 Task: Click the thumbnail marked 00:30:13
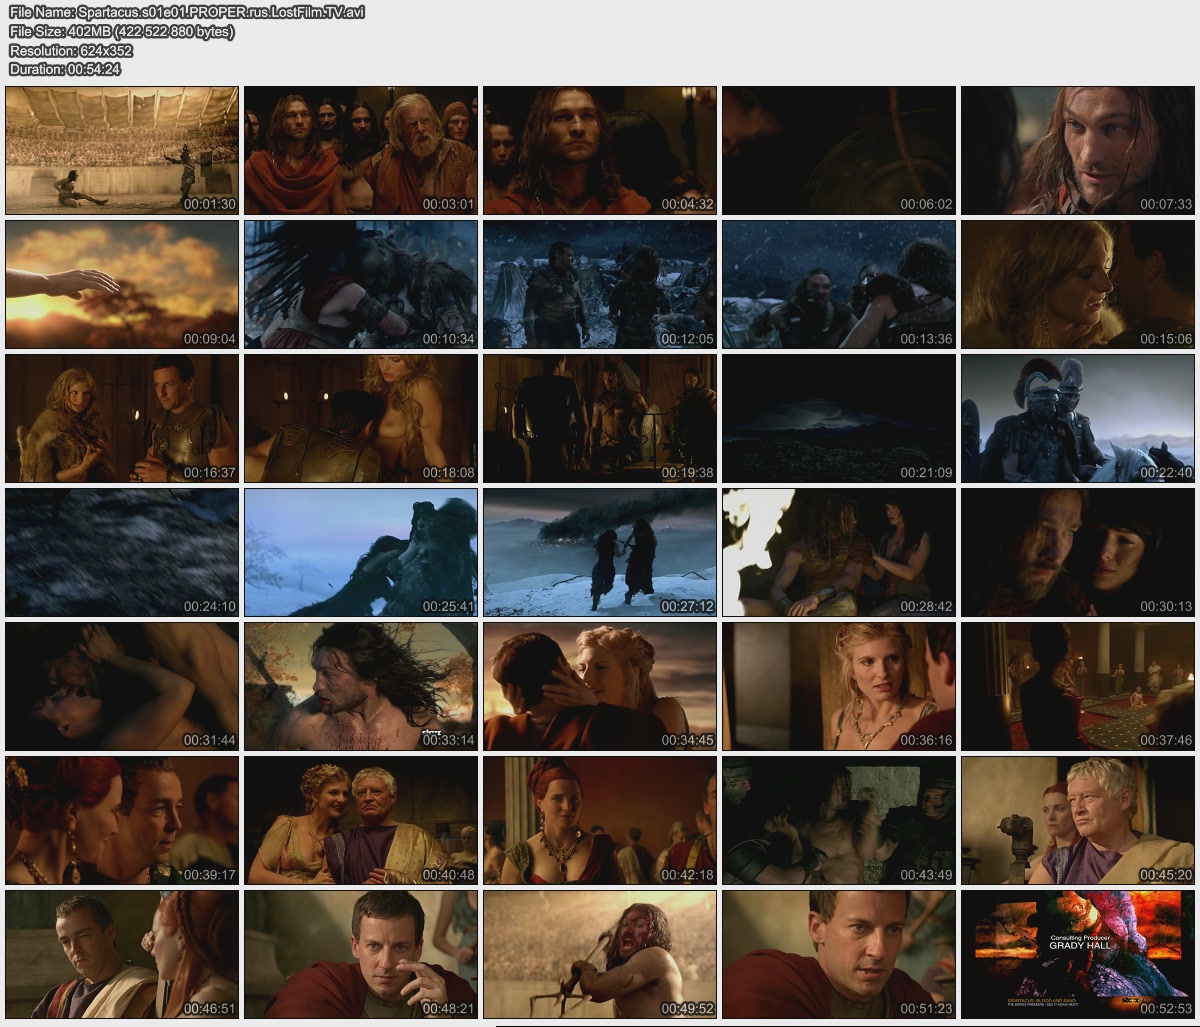(x=1078, y=552)
